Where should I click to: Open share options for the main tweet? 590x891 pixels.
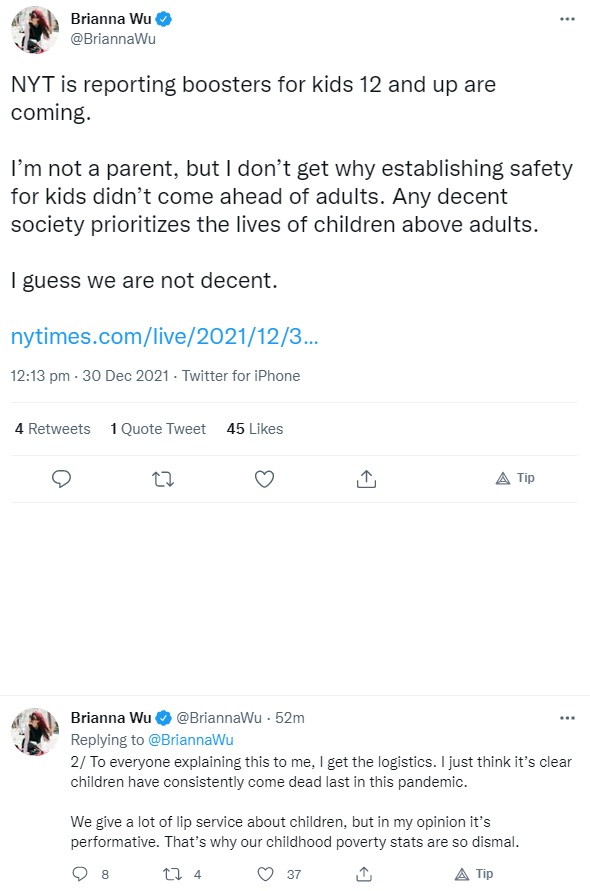pos(366,479)
